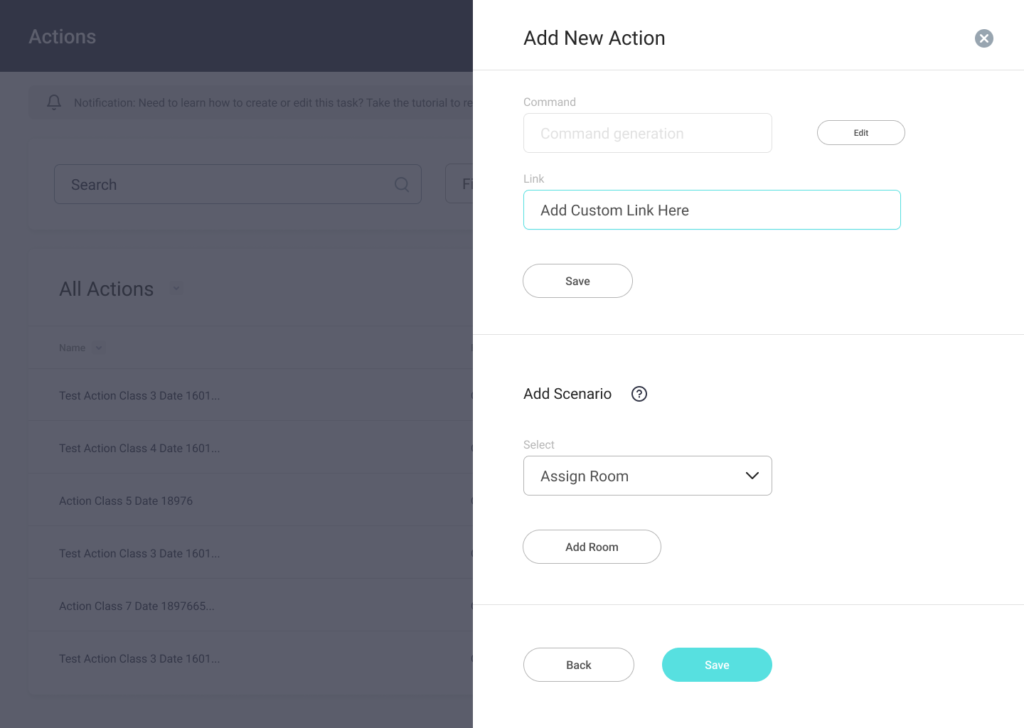The image size is (1024, 728).
Task: Close the Add New Action panel
Action: click(984, 38)
